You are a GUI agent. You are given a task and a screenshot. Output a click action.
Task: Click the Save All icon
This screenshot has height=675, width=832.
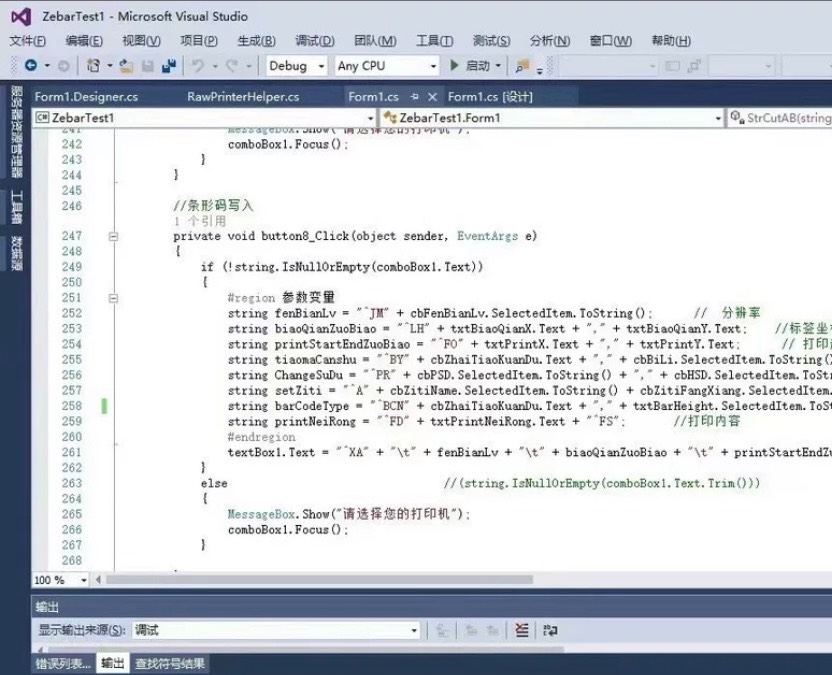click(169, 66)
